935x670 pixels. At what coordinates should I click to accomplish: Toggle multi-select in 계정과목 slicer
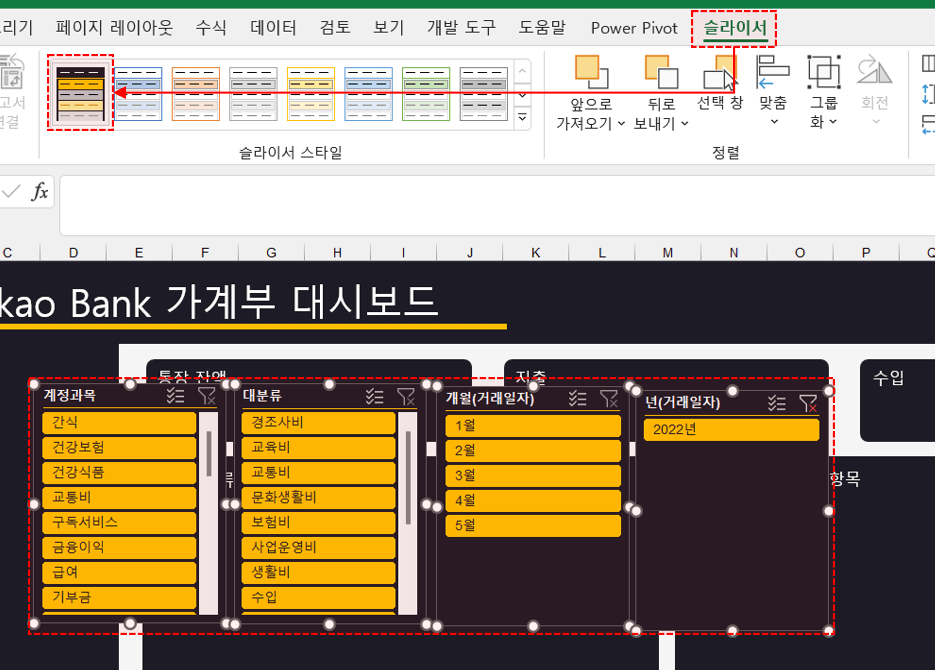(175, 396)
